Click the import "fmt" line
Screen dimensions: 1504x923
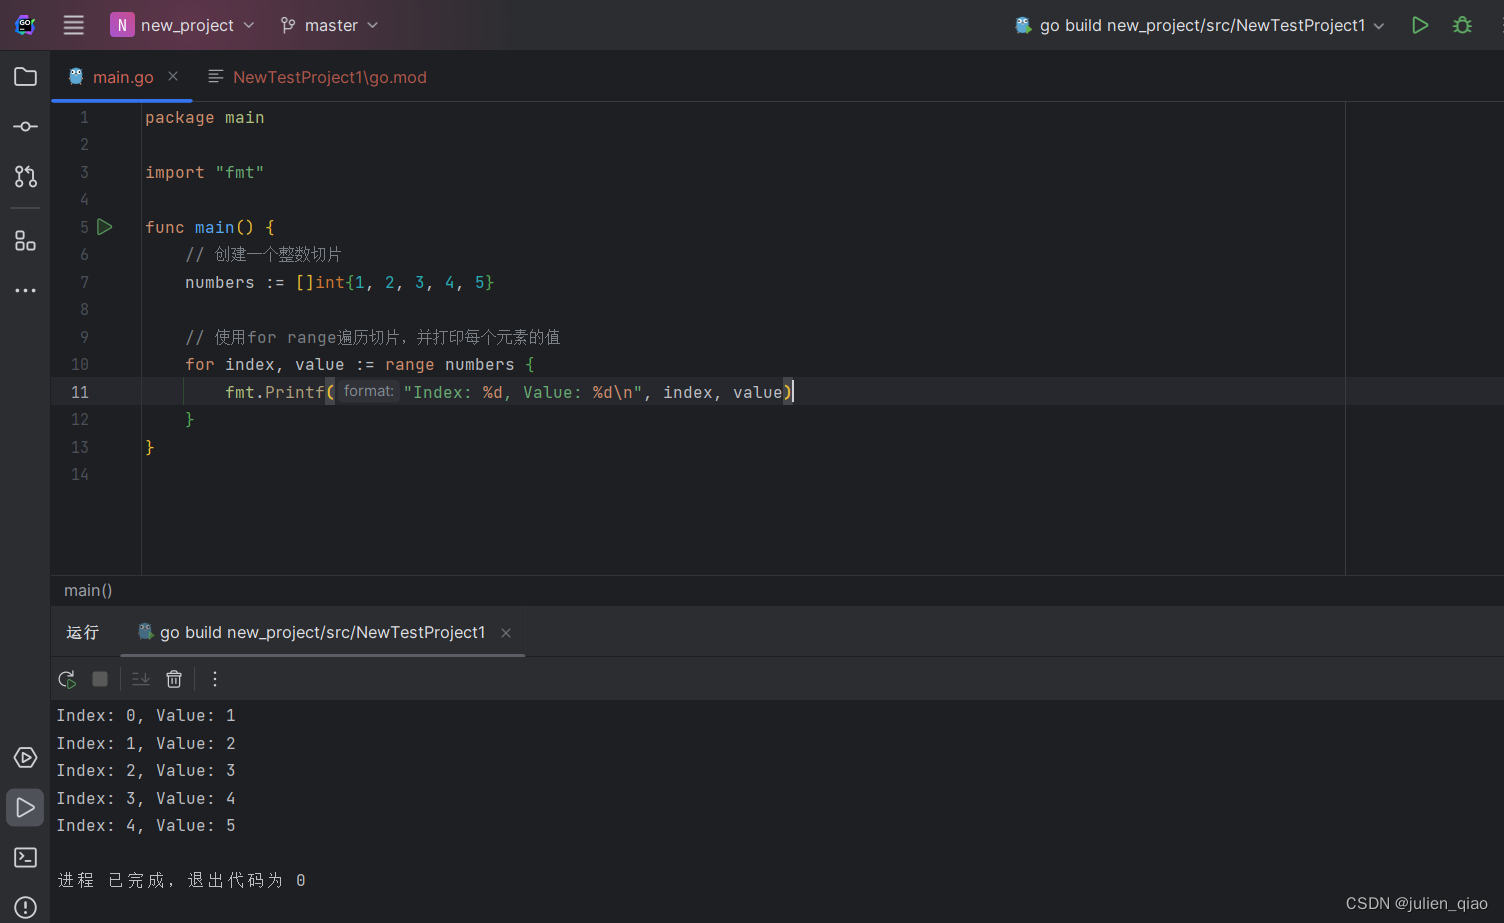pyautogui.click(x=205, y=172)
